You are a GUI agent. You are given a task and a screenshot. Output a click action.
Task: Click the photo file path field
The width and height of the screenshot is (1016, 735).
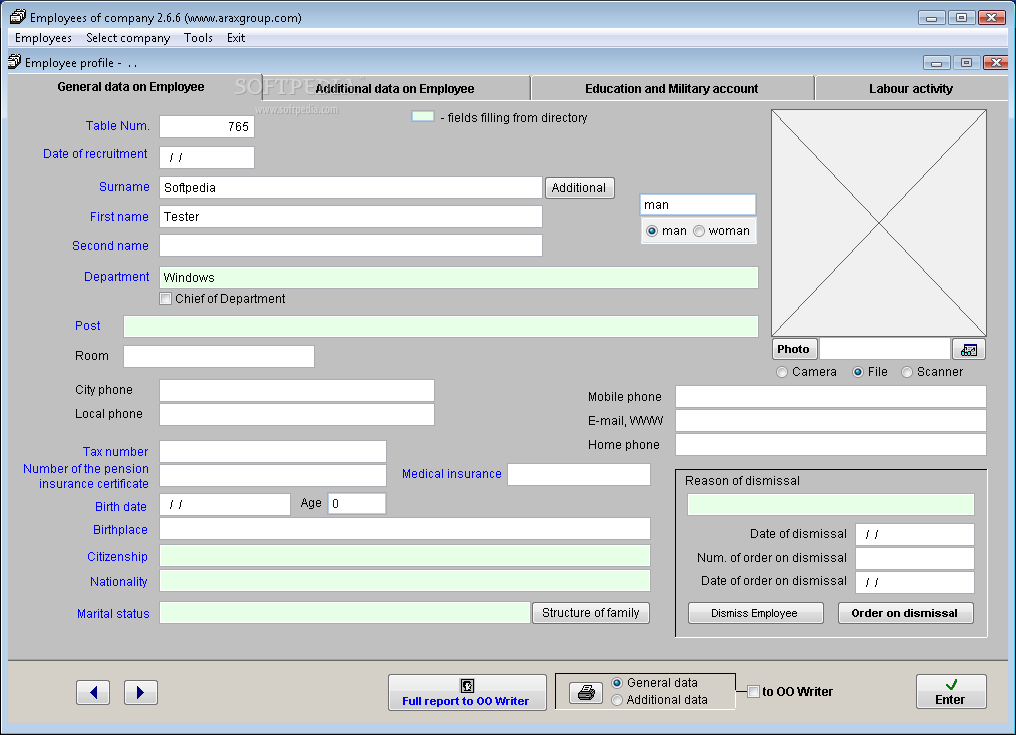[884, 349]
